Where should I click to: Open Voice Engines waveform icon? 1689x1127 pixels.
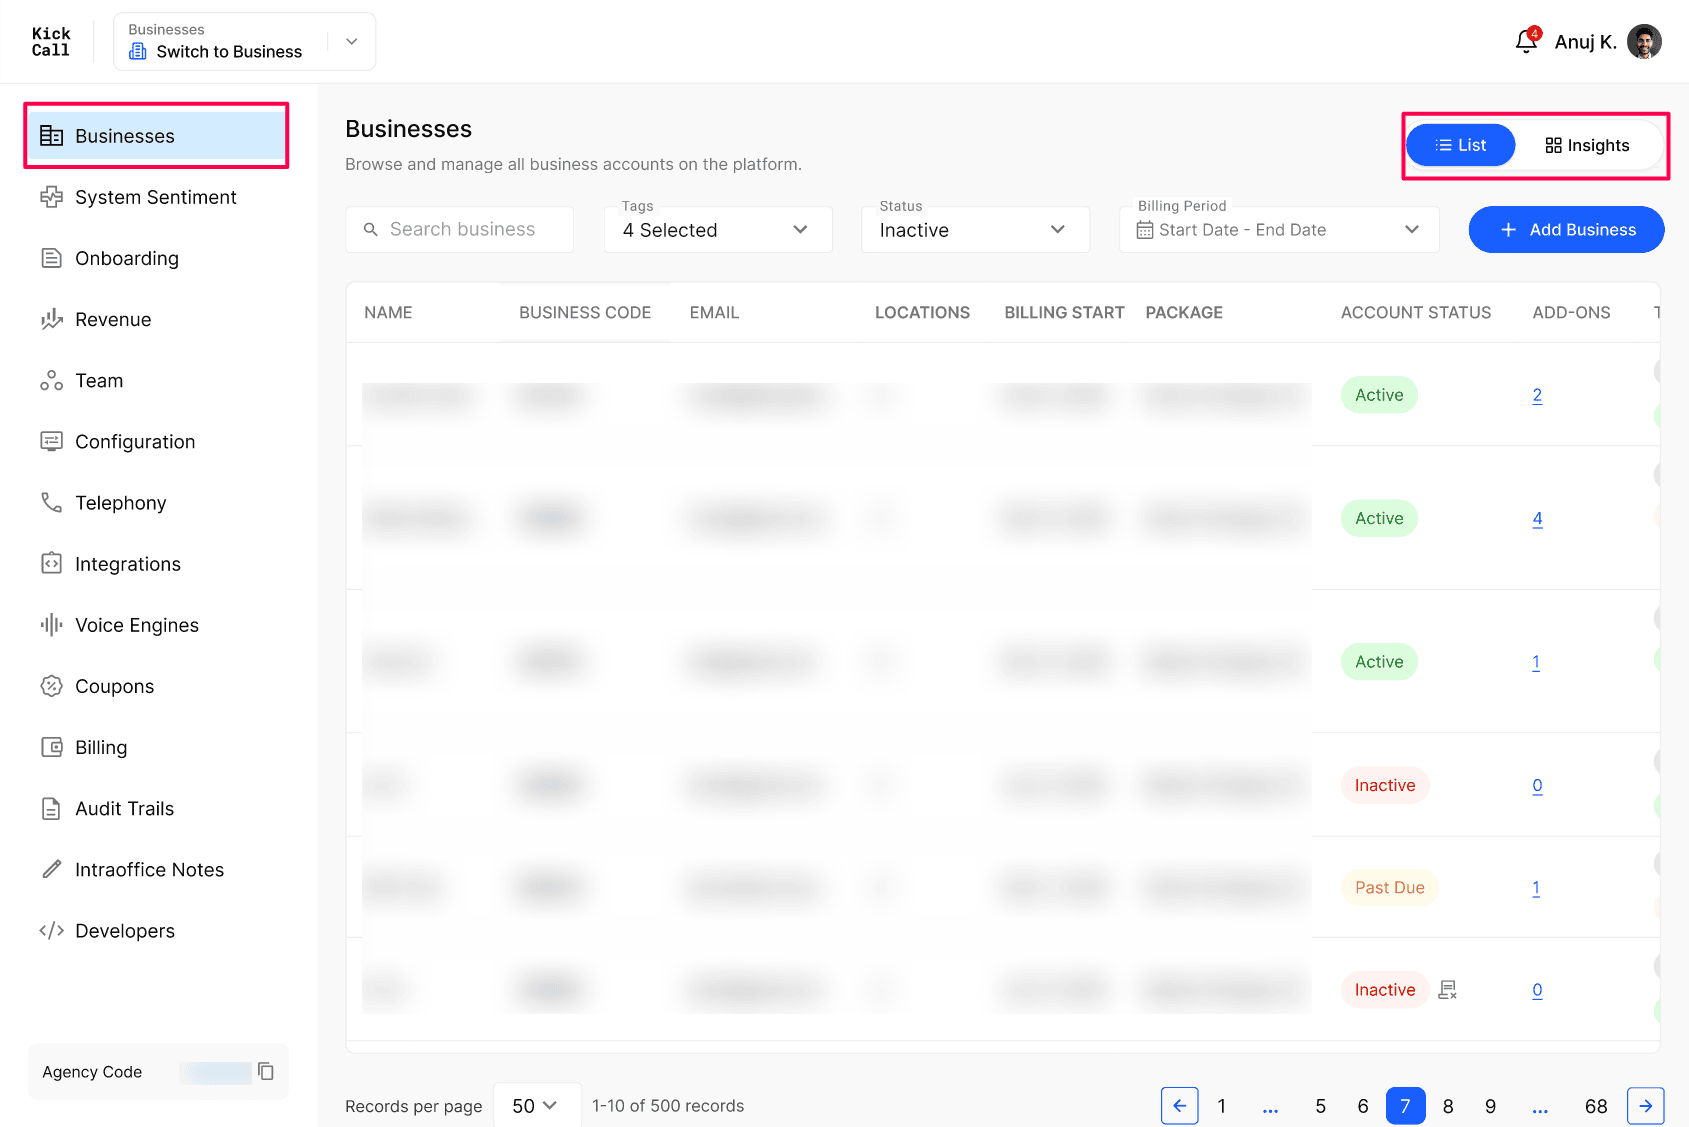point(51,625)
